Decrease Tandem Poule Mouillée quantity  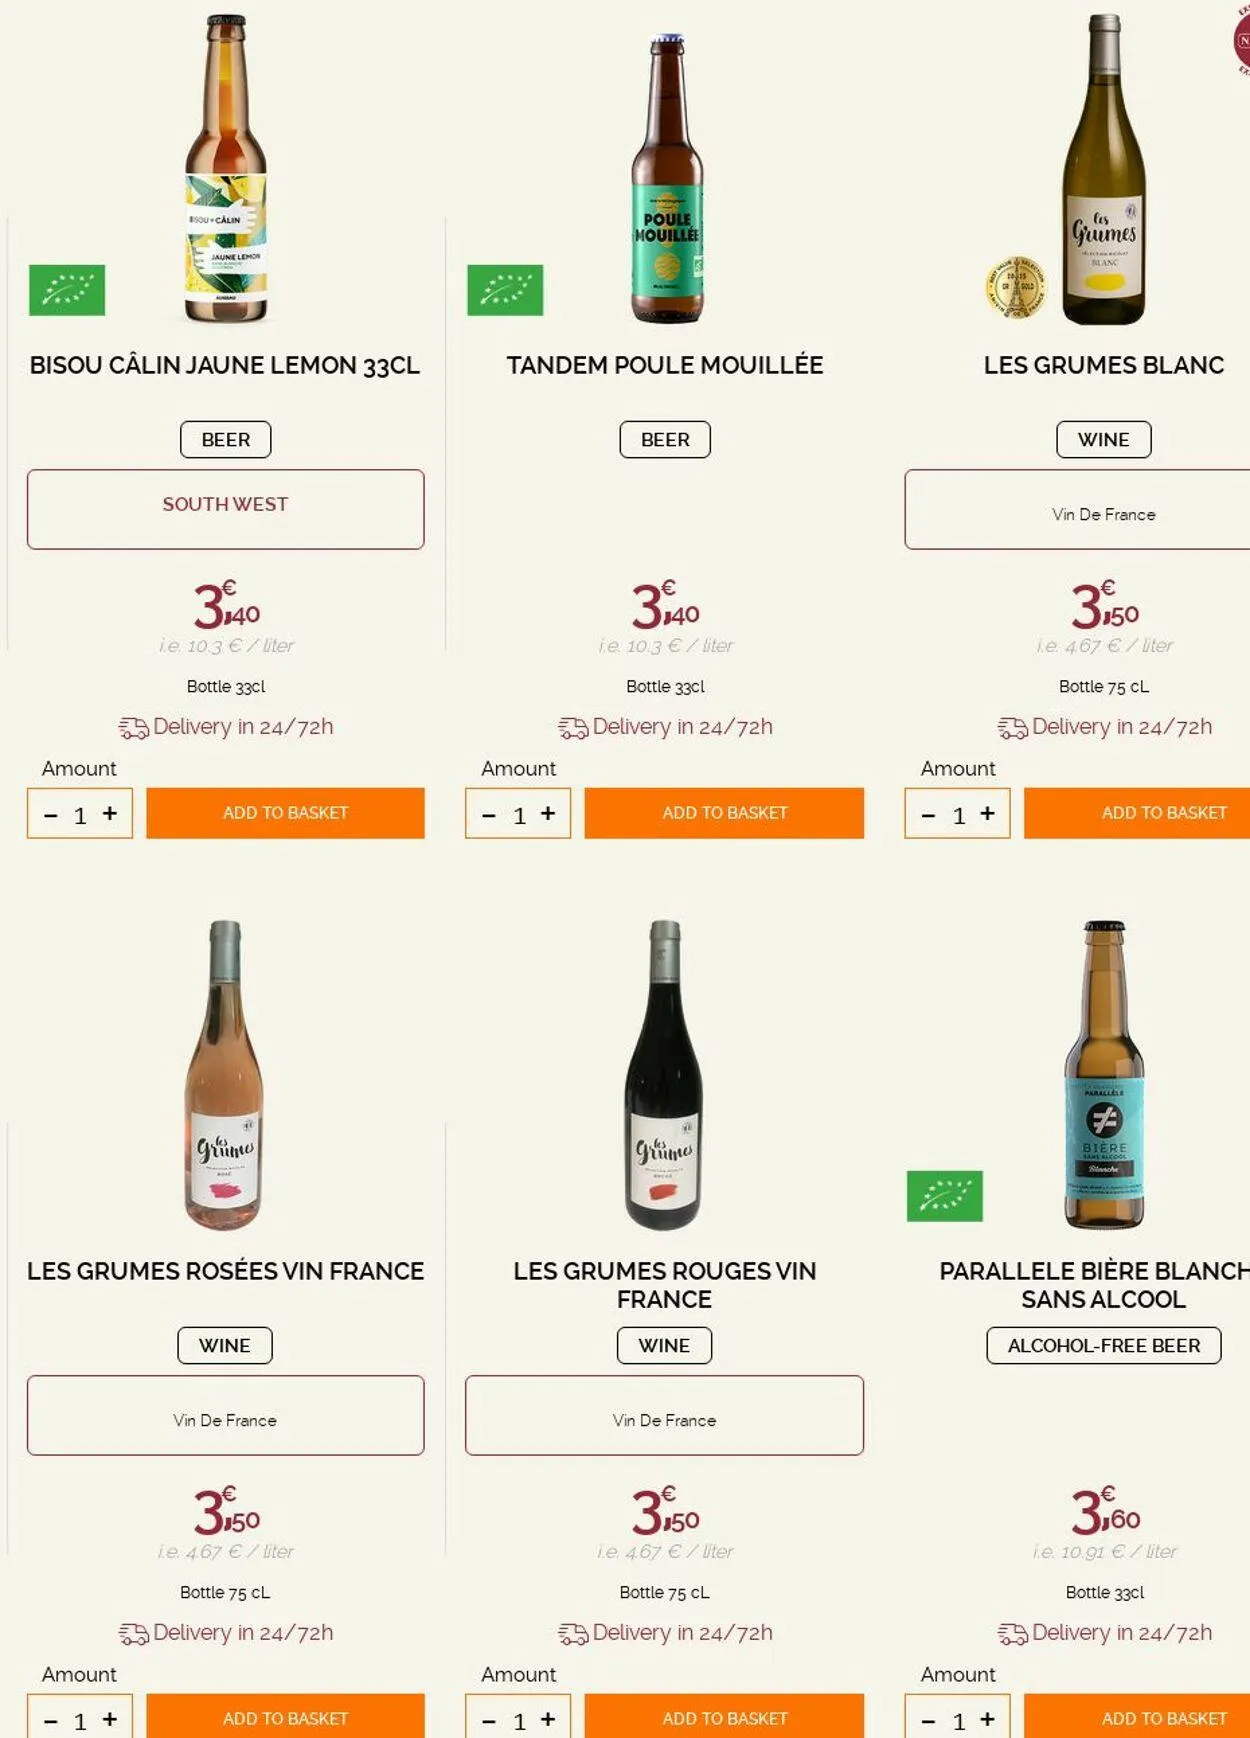pyautogui.click(x=489, y=815)
